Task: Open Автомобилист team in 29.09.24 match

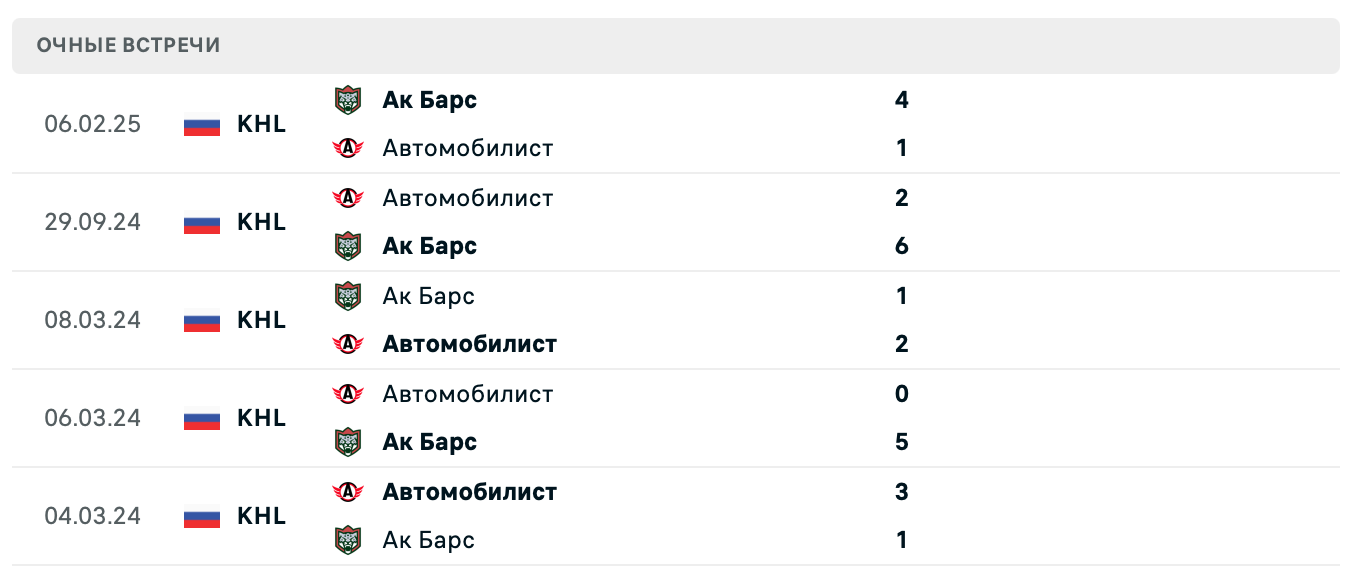Action: click(x=467, y=198)
